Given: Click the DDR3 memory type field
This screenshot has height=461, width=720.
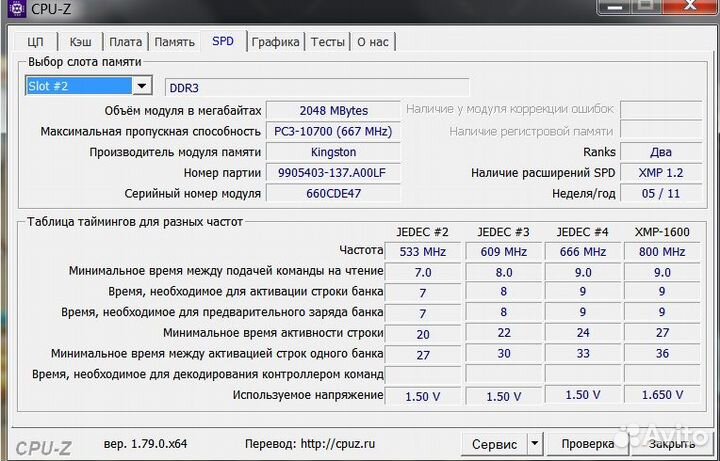Looking at the screenshot, I should tap(317, 87).
